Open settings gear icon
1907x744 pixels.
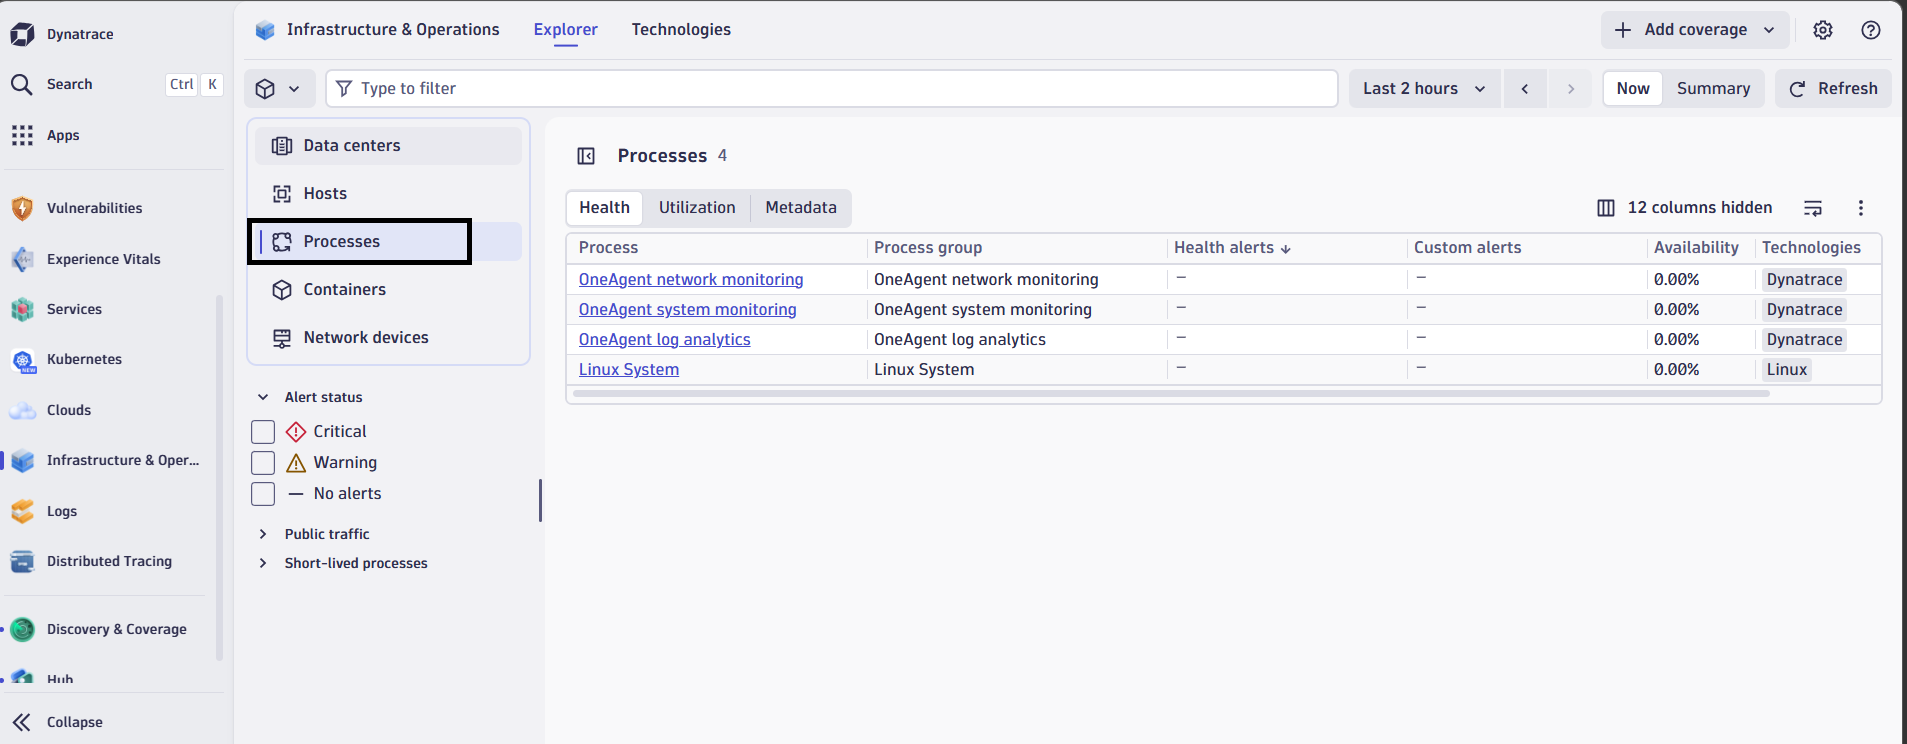click(1823, 30)
